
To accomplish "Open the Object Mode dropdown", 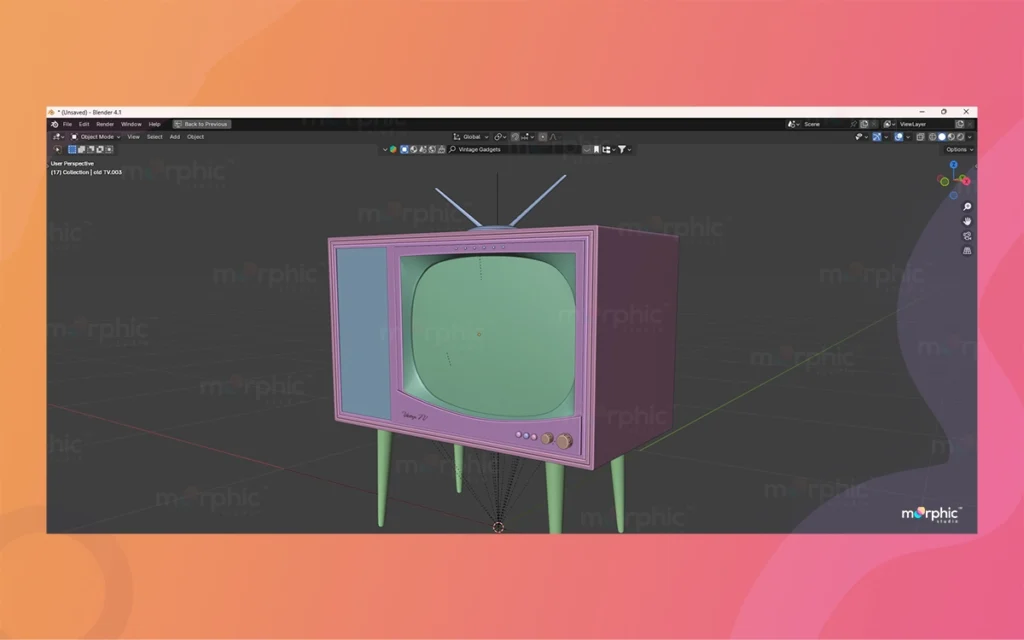I will 95,137.
